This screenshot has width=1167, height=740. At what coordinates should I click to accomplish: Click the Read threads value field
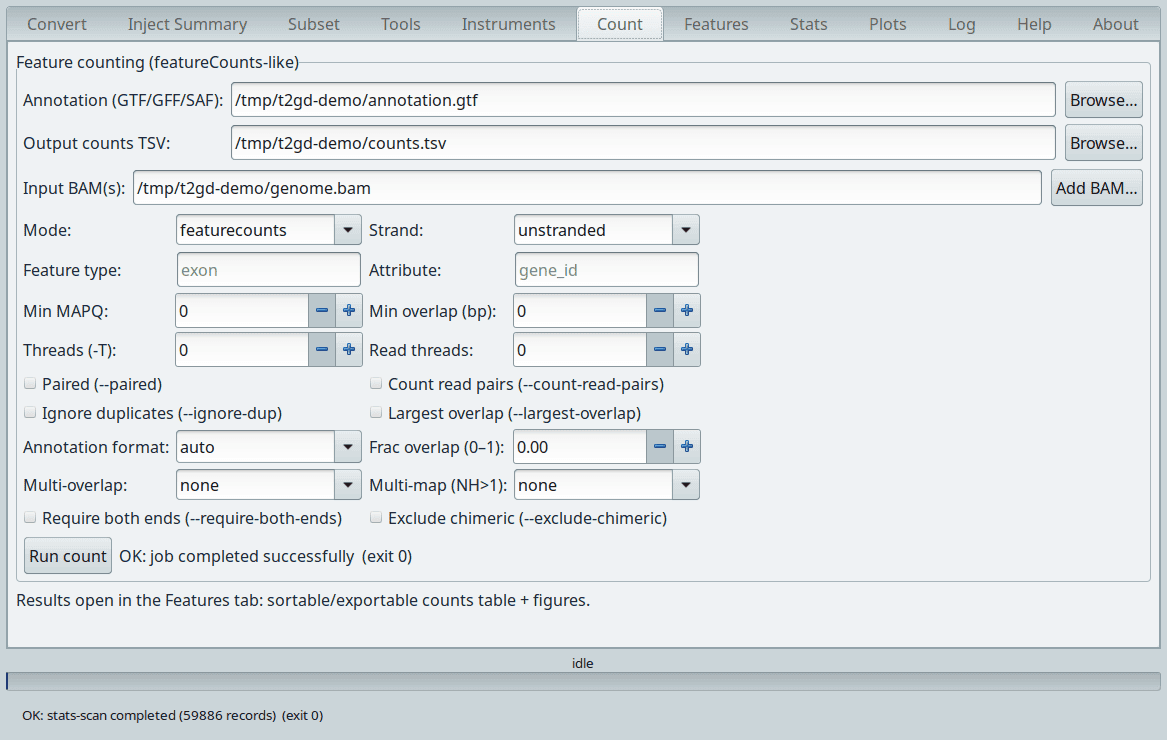pos(580,349)
